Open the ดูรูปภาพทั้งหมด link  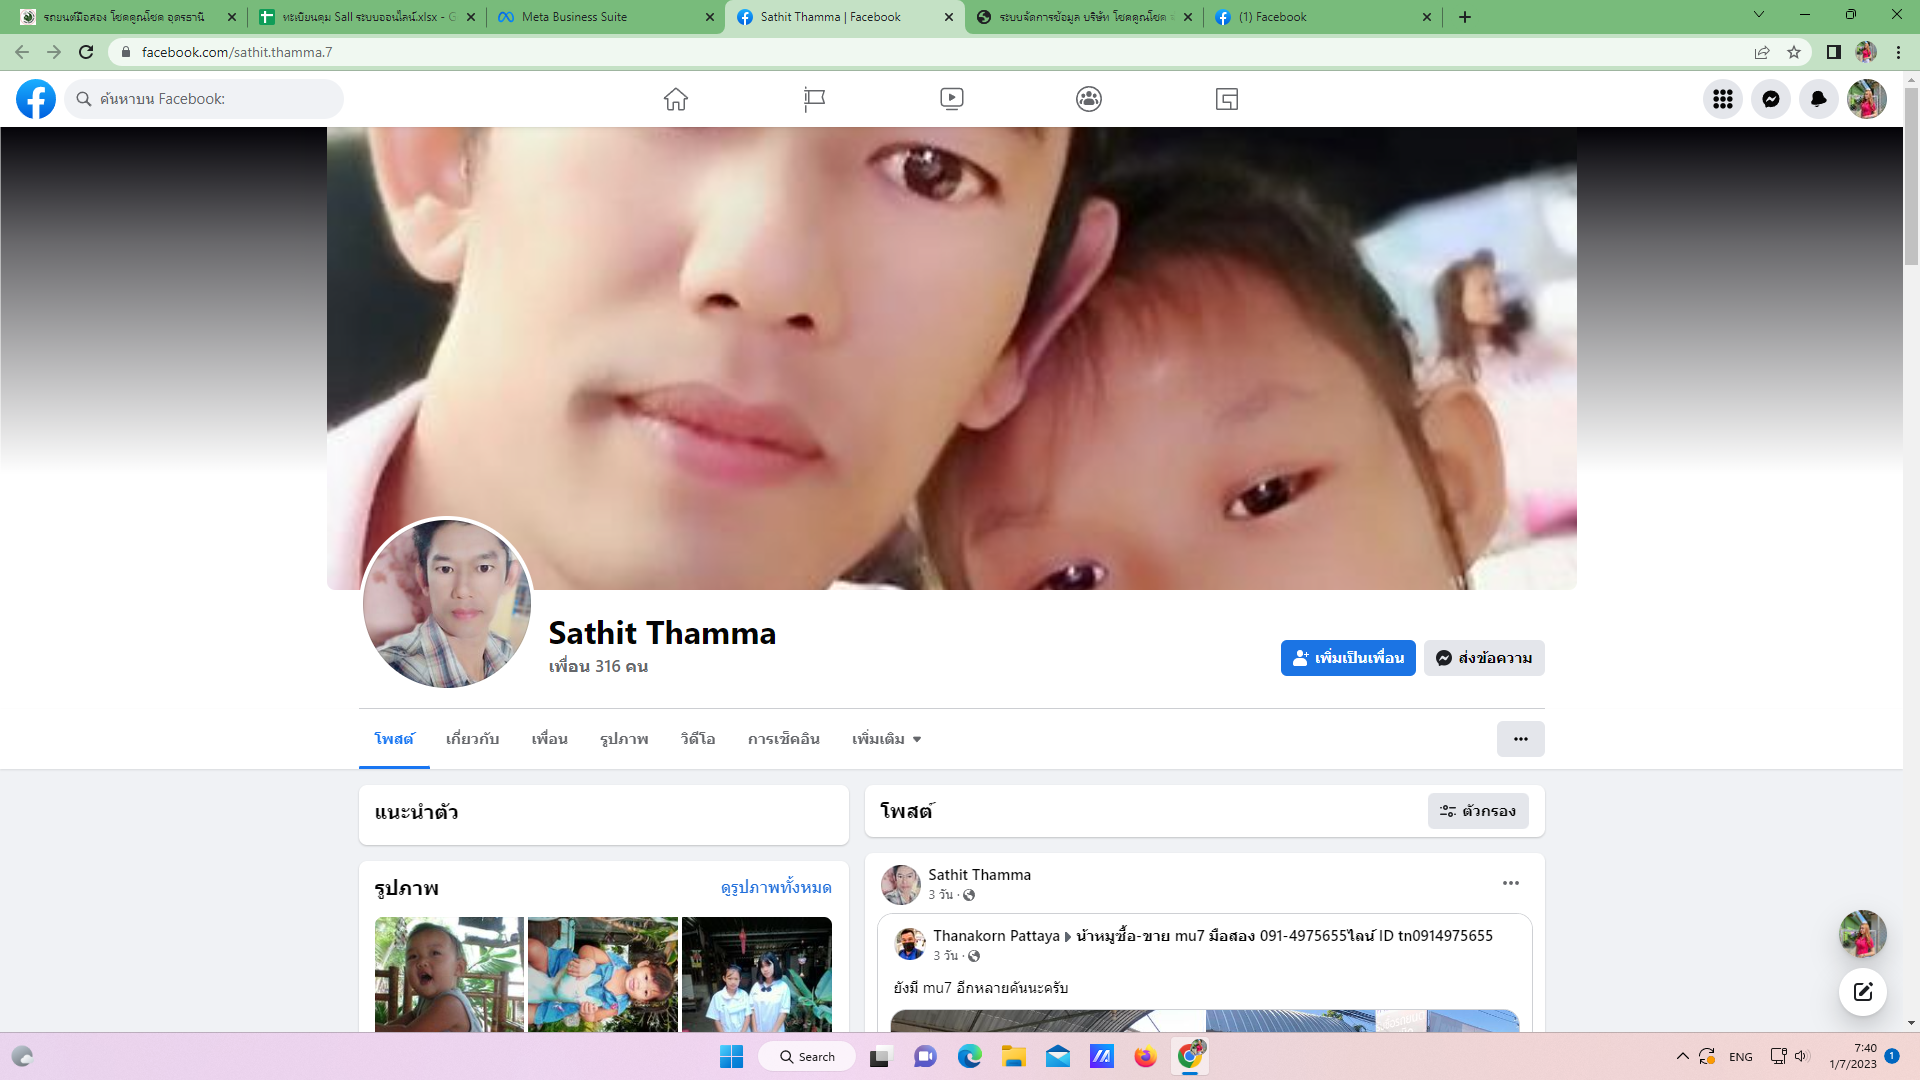click(x=776, y=887)
